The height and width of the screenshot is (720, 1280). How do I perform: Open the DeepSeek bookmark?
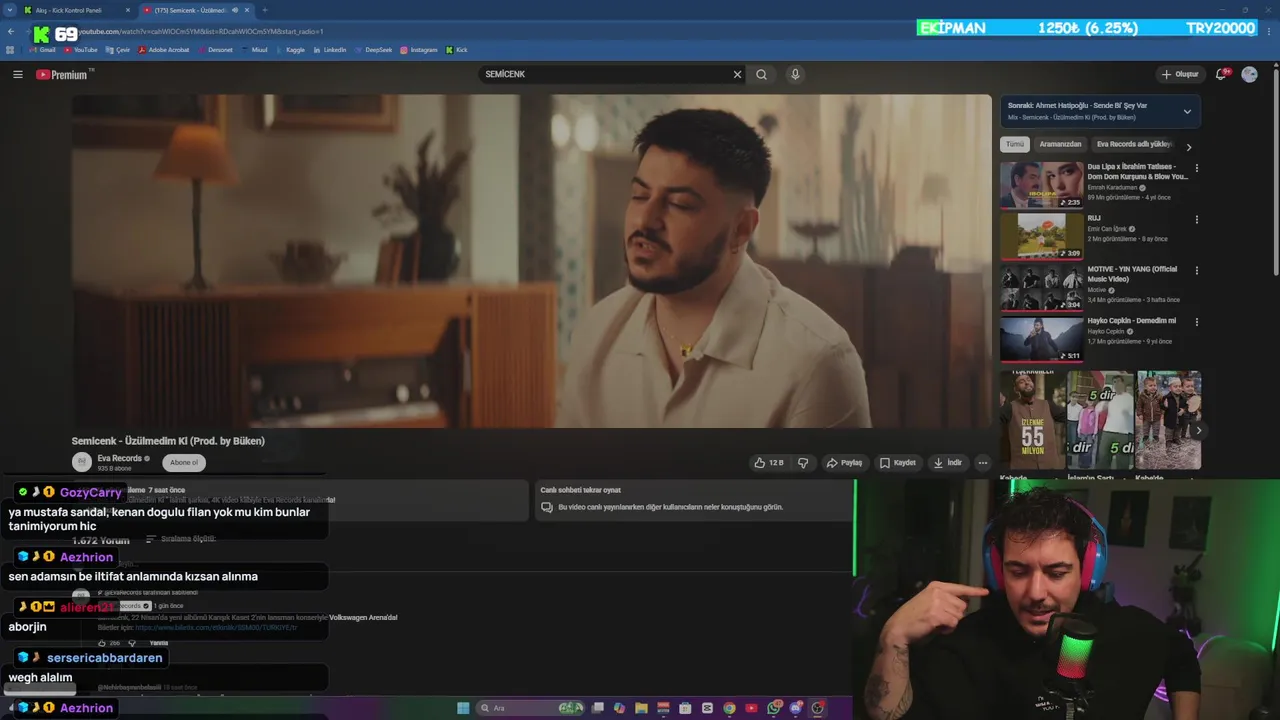coord(373,50)
